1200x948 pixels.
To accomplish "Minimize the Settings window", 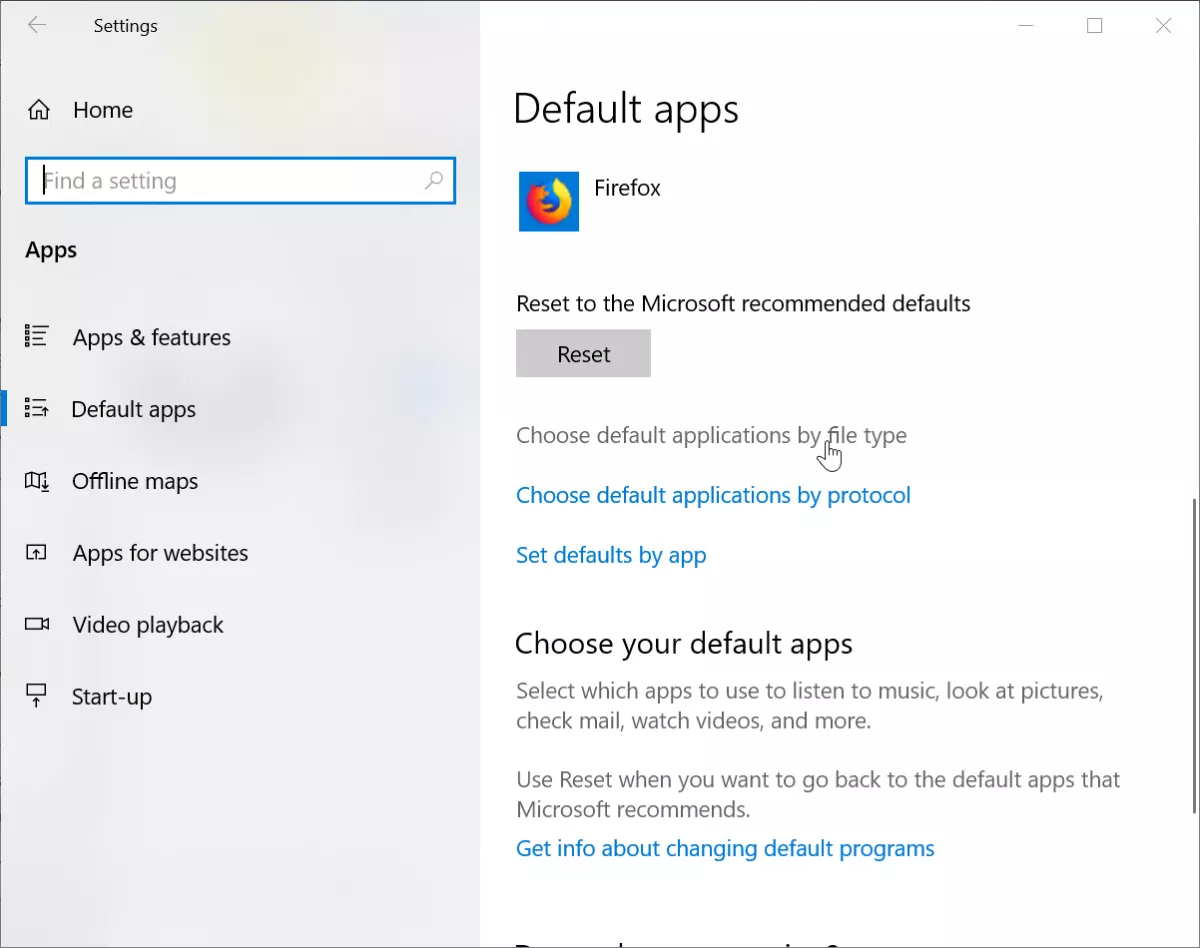I will pyautogui.click(x=1026, y=26).
